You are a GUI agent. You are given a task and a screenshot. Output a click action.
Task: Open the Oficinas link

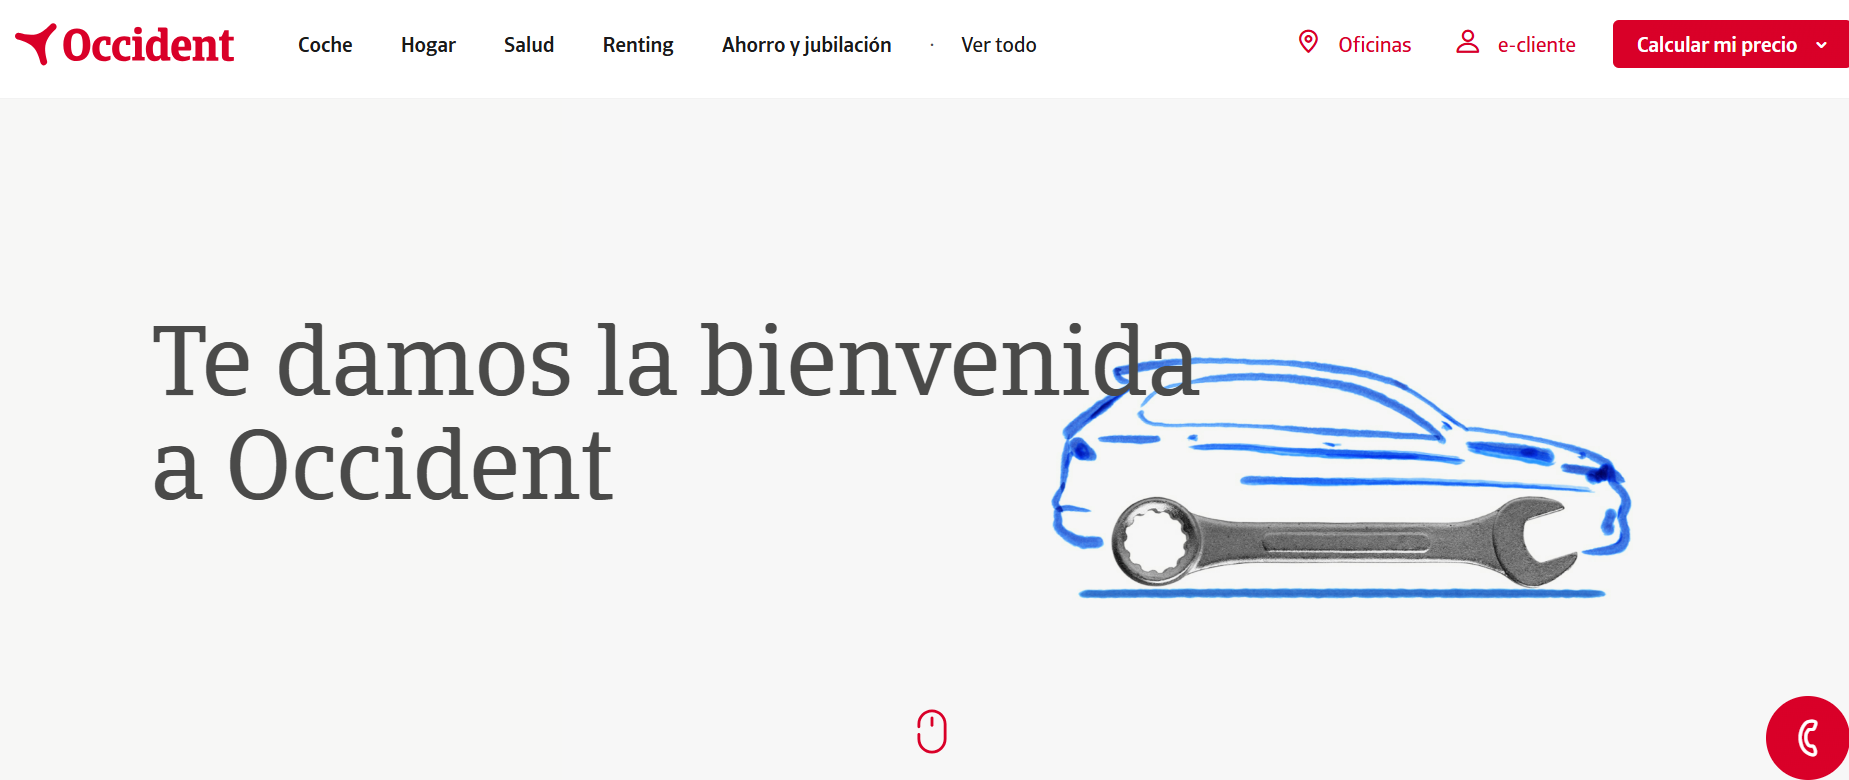pyautogui.click(x=1374, y=45)
